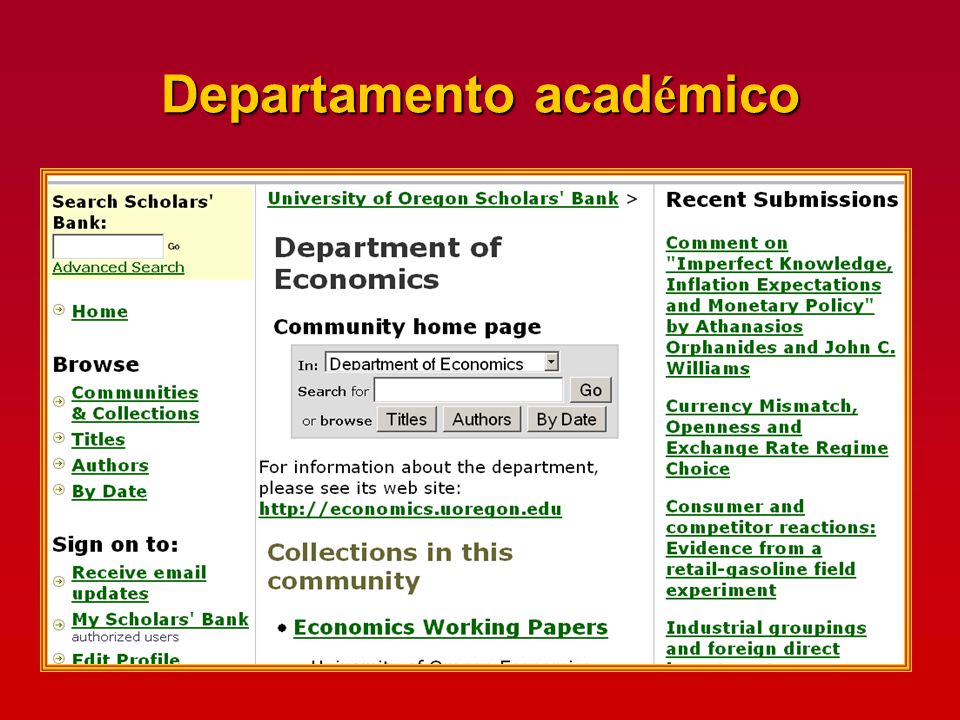Screen dimensions: 960x720
Task: Click the Advanced Search link
Action: point(118,267)
